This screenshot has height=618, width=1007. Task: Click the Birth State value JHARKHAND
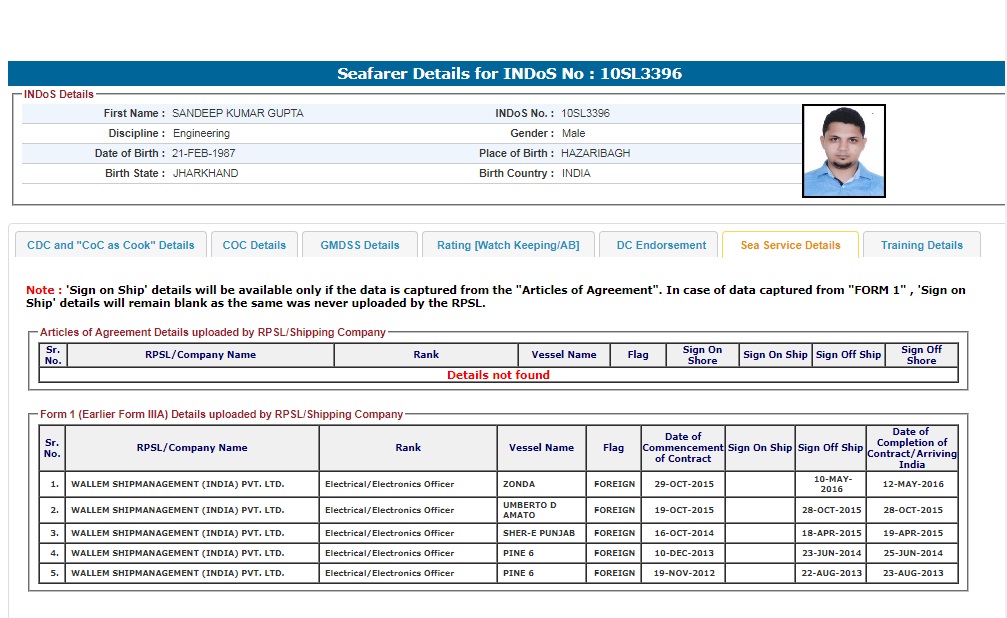205,173
